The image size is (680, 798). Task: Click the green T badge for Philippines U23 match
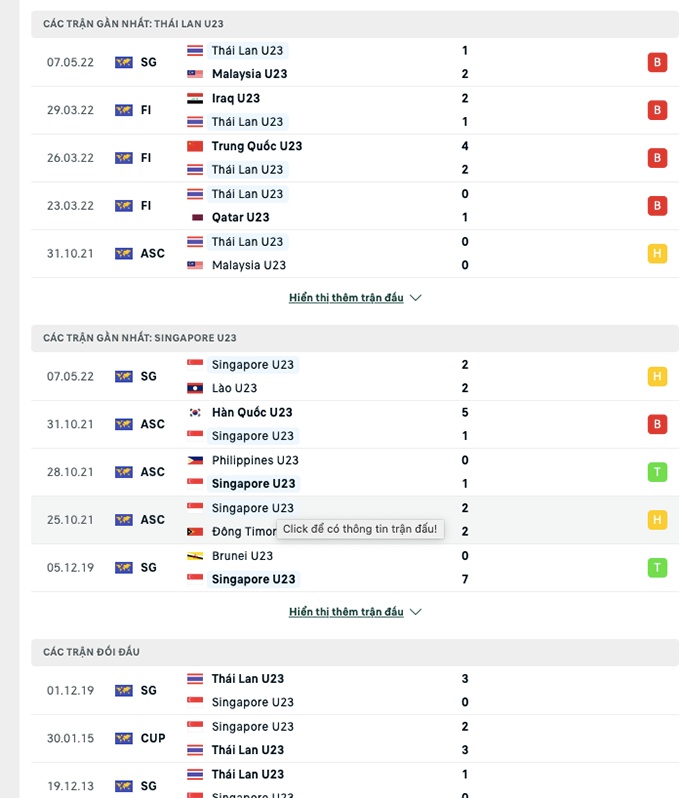point(657,472)
